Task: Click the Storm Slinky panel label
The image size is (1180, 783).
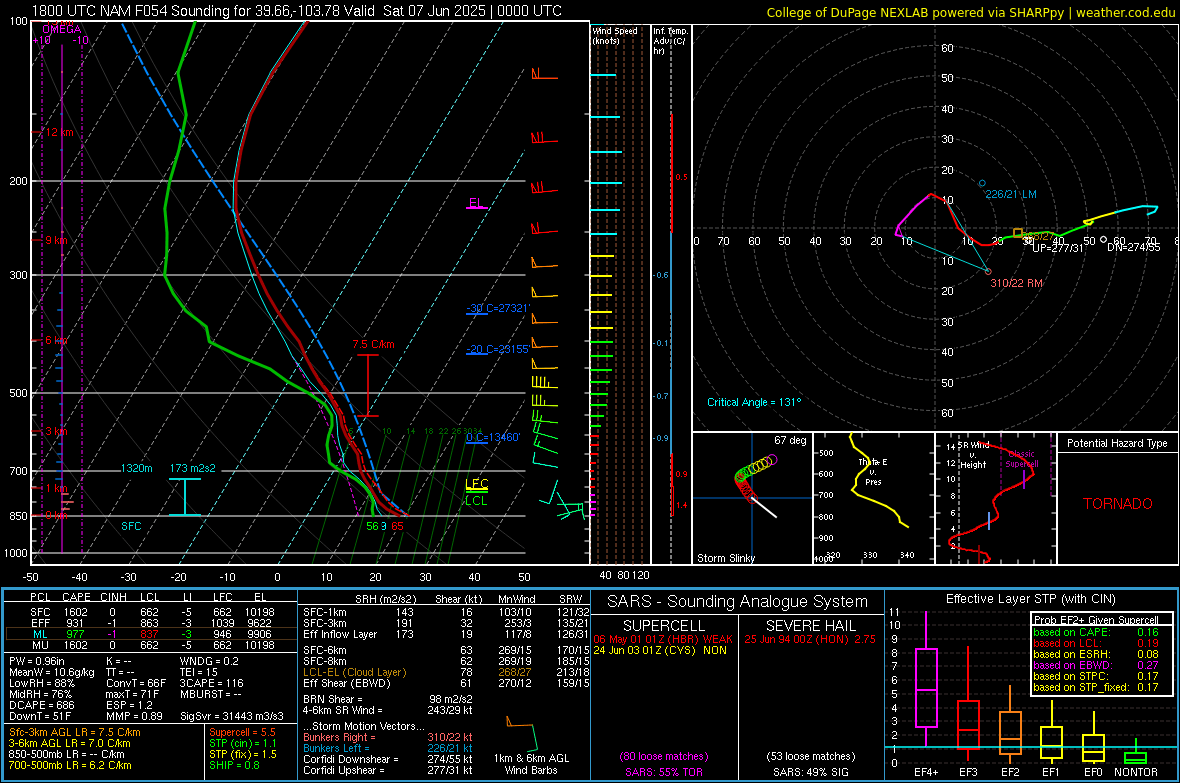Action: point(725,558)
